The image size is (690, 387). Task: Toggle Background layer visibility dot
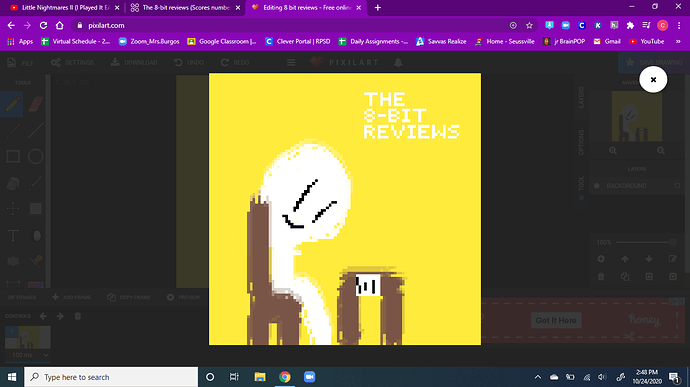[597, 186]
